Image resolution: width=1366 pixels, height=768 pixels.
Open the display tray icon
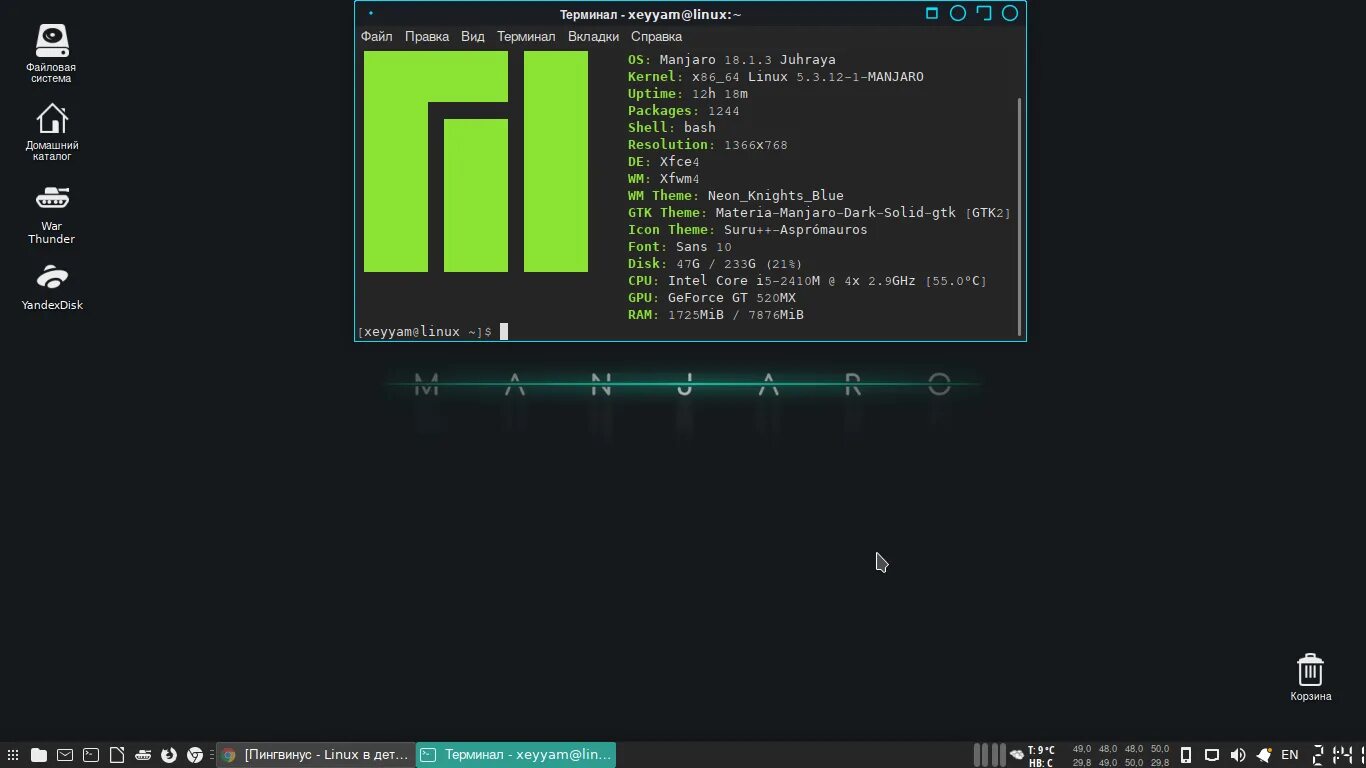1212,755
